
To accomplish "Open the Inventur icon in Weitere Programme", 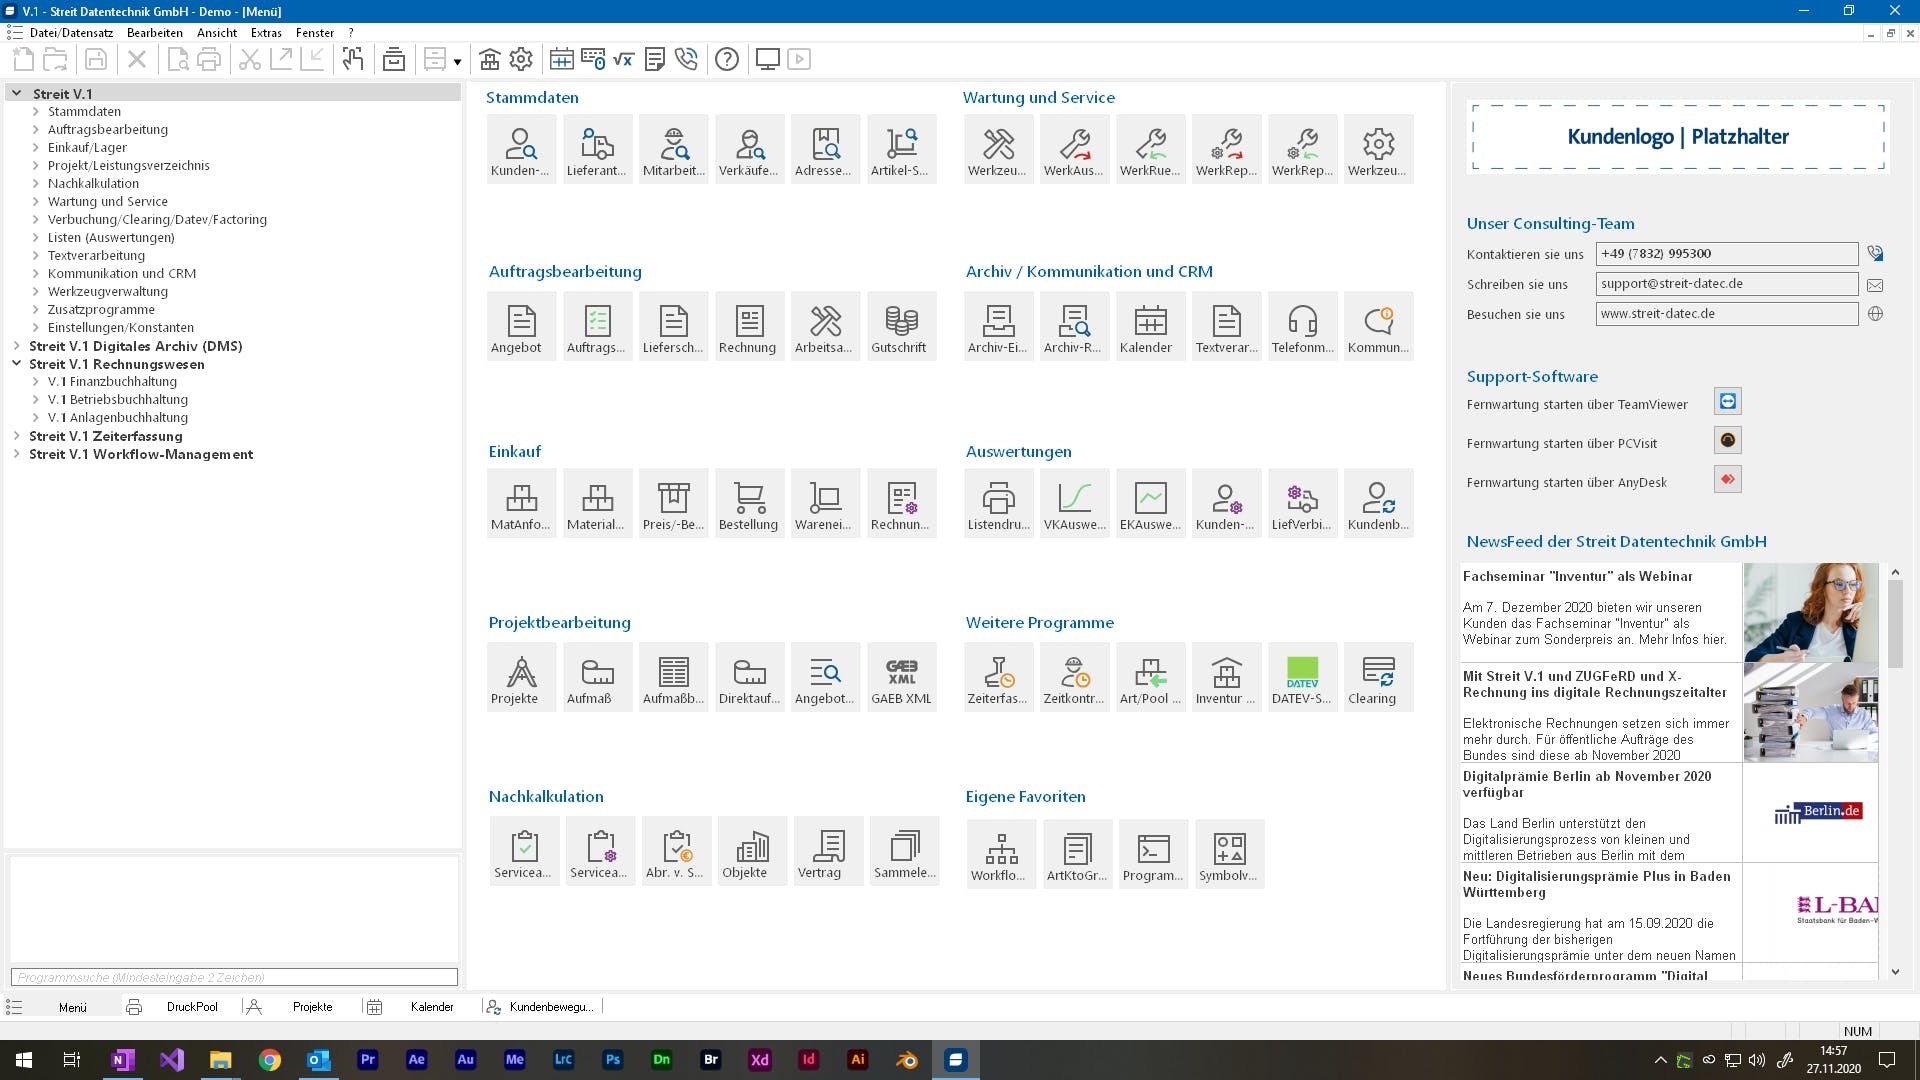I will point(1225,678).
